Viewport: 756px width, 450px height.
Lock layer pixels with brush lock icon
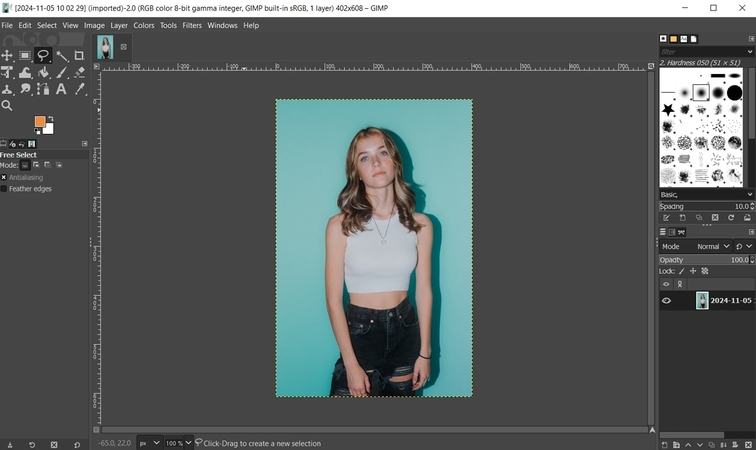tap(682, 271)
